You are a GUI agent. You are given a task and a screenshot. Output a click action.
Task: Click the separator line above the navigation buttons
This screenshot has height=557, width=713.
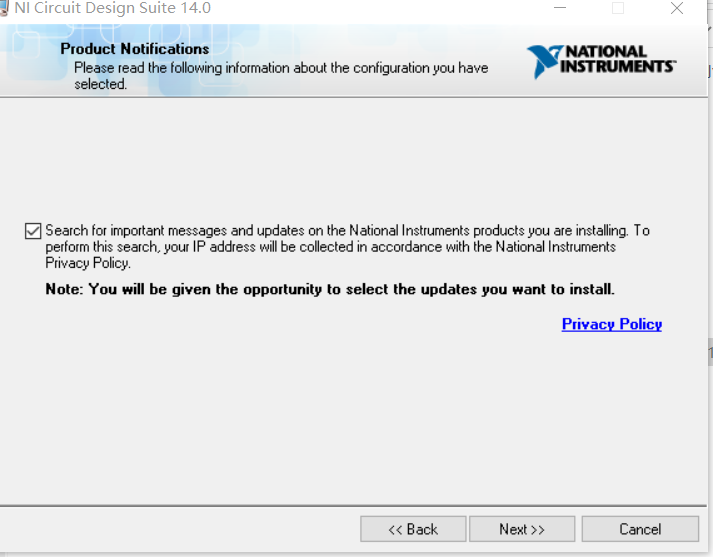click(x=350, y=504)
